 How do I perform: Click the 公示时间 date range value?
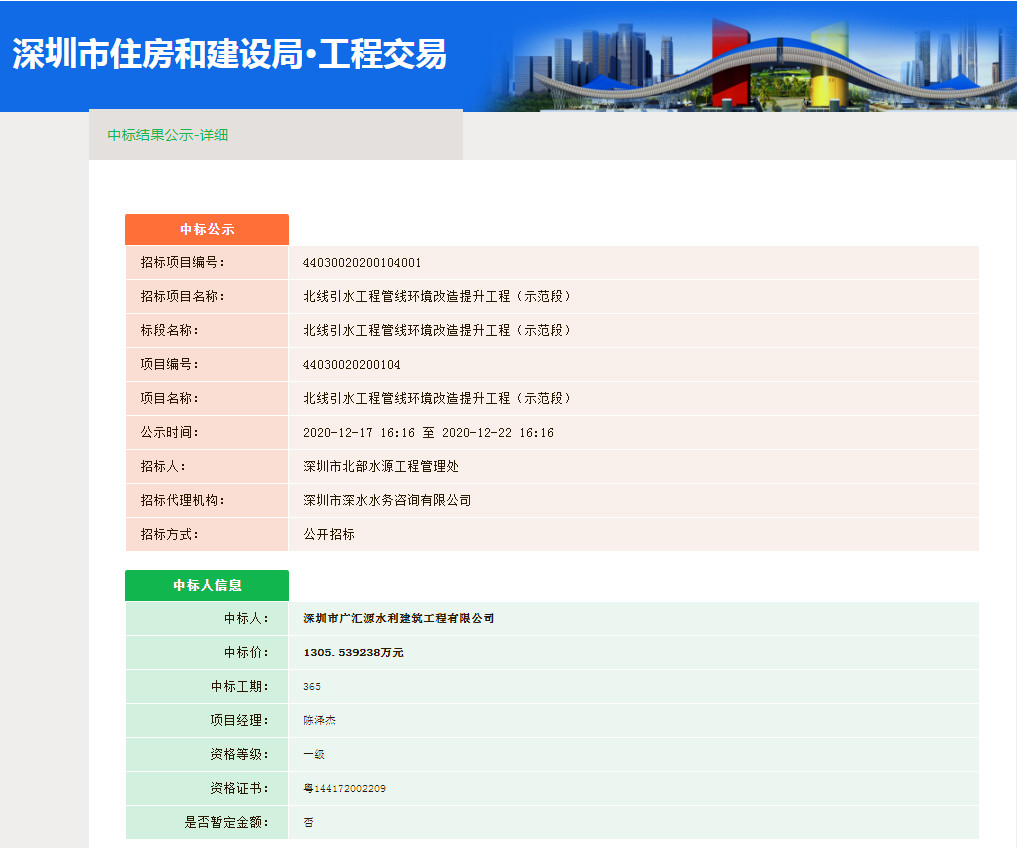428,433
